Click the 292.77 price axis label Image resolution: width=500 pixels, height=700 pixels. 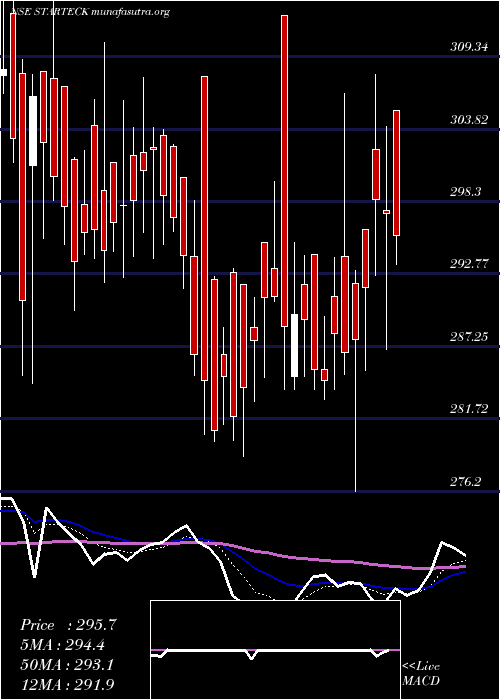coord(469,264)
